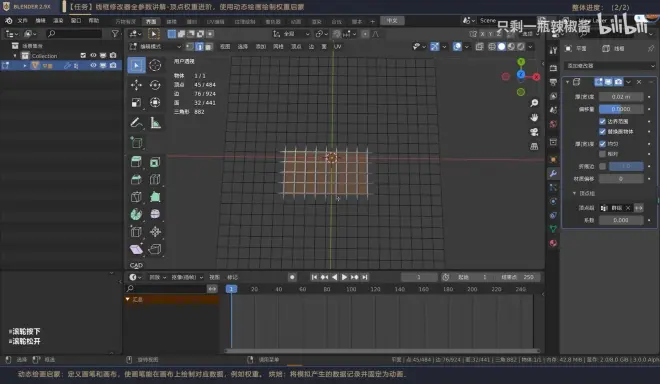Open the 帮助 menu

coord(93,21)
